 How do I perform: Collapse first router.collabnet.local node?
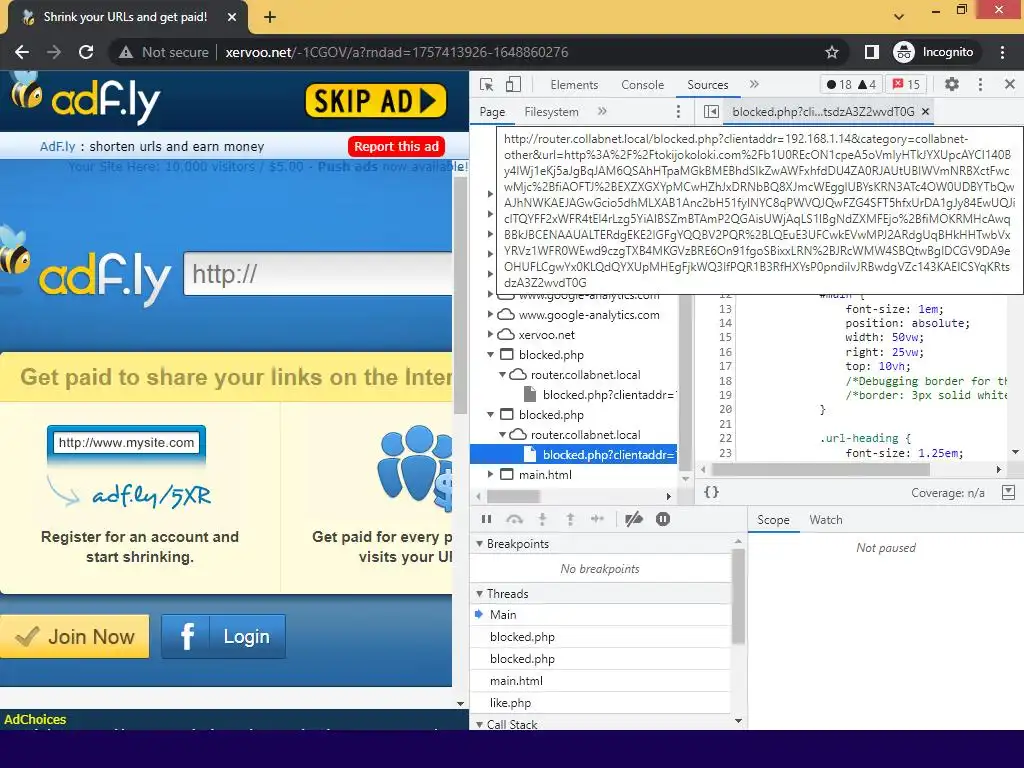tap(502, 375)
